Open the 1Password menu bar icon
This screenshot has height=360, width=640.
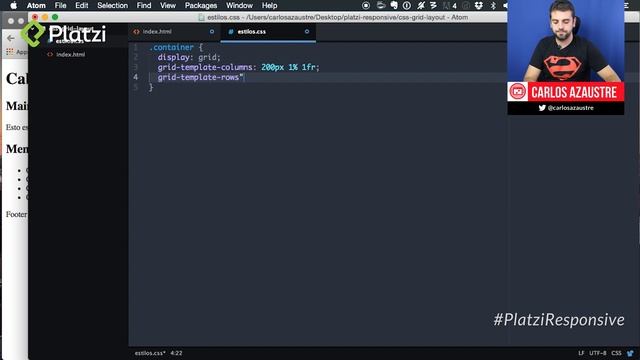(407, 5)
